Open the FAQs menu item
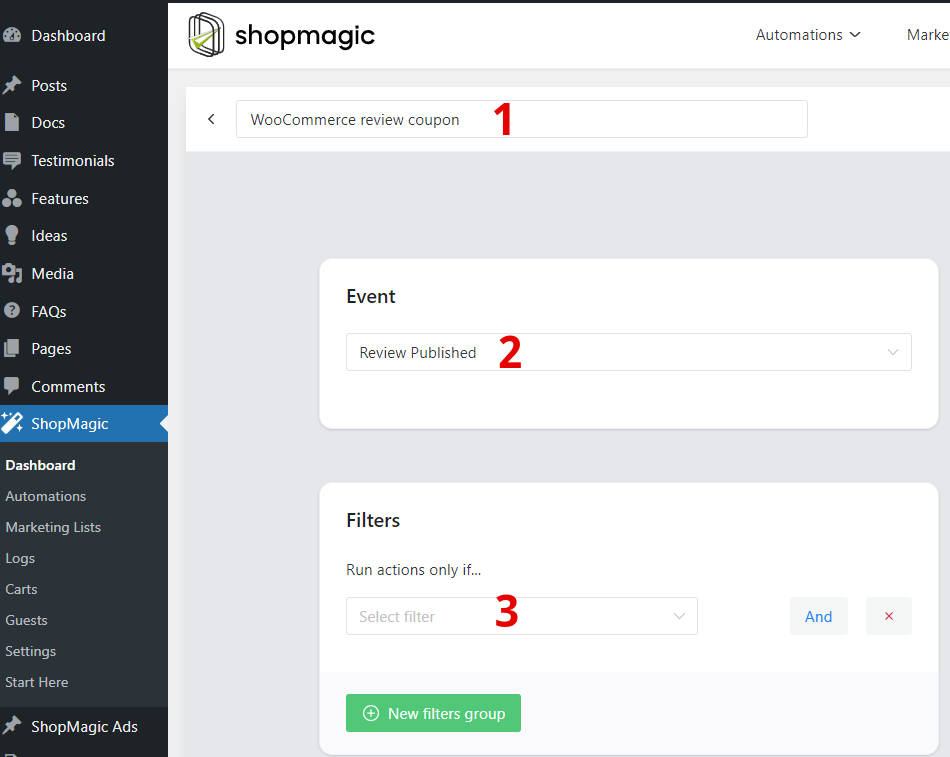The image size is (950, 757). 84,311
